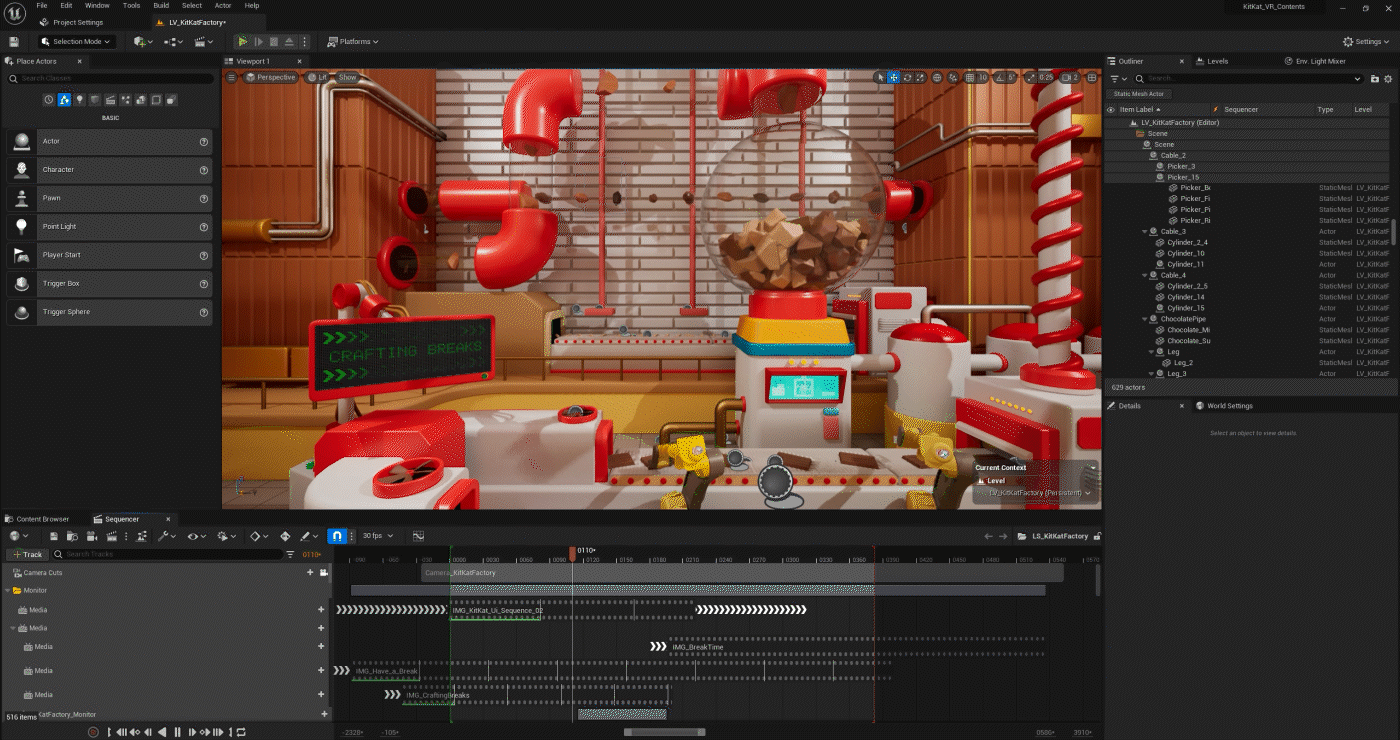Collapse the ChocolatePipe tree item
The height and width of the screenshot is (740, 1400).
tap(1145, 319)
